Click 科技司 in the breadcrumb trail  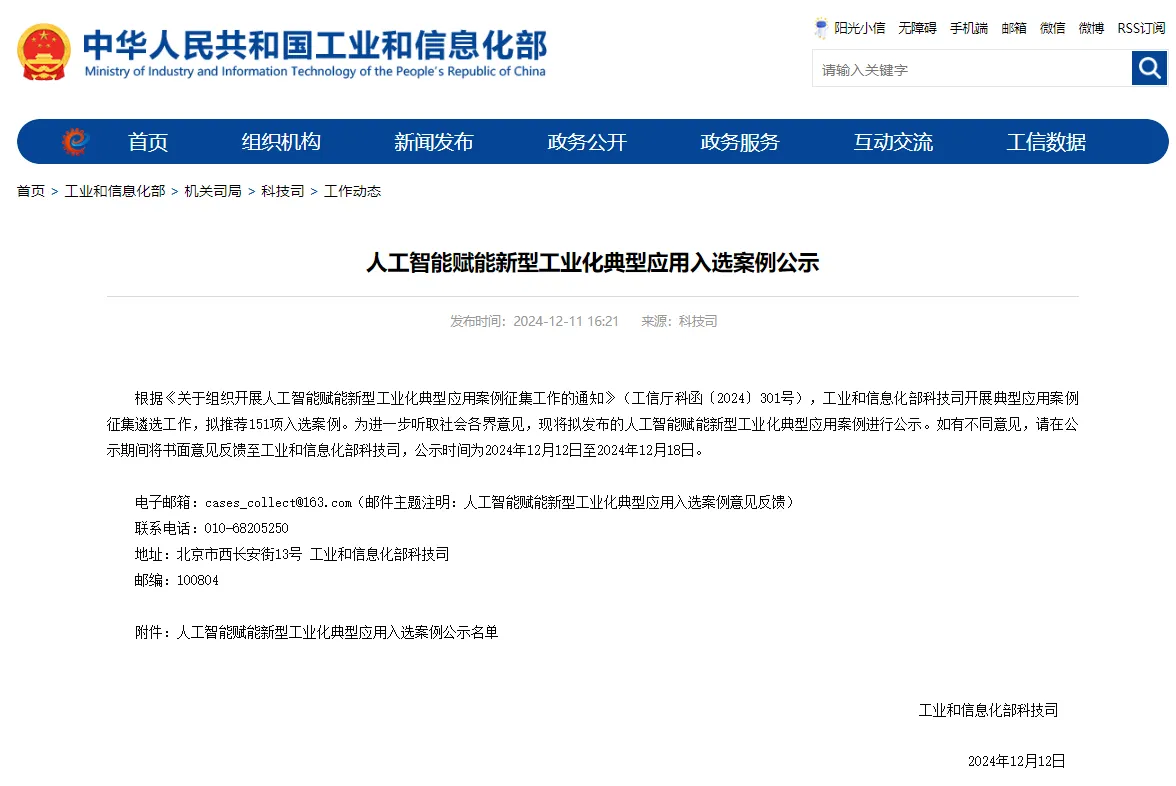(283, 191)
